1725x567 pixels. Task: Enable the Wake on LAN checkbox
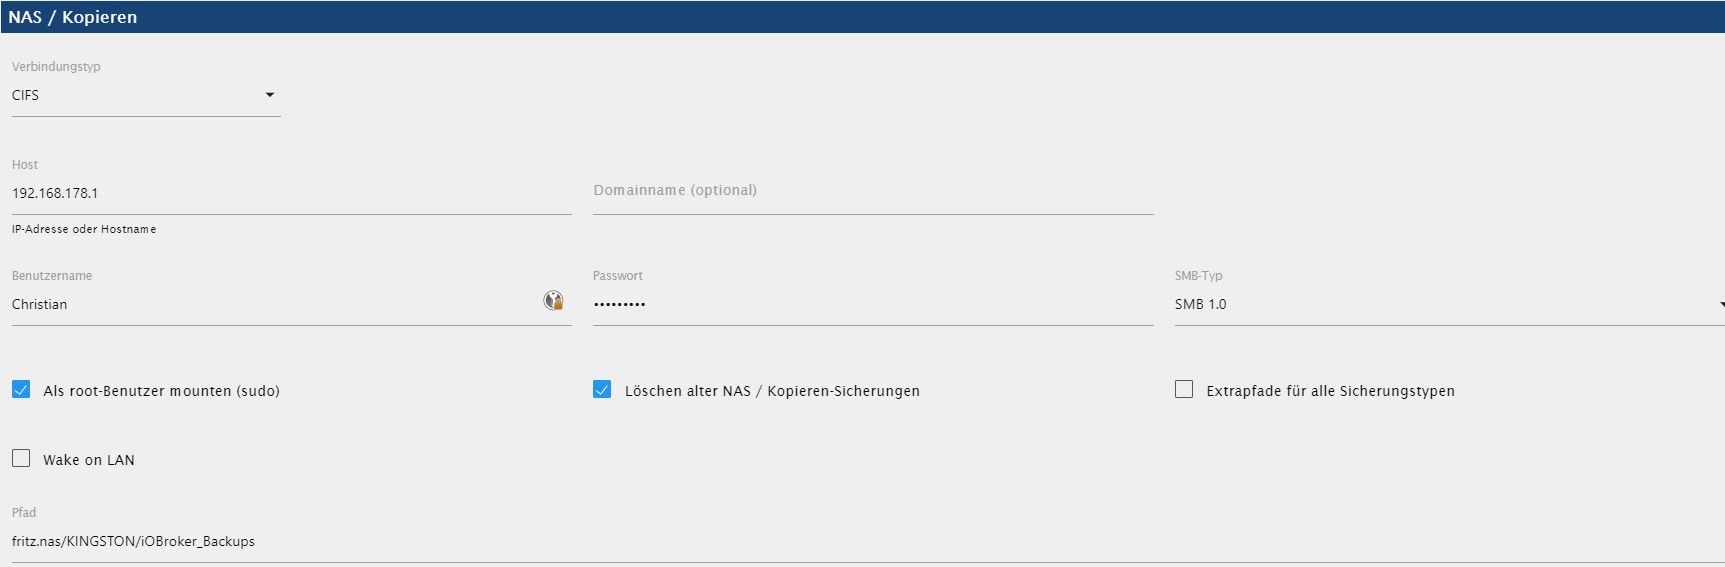(21, 458)
